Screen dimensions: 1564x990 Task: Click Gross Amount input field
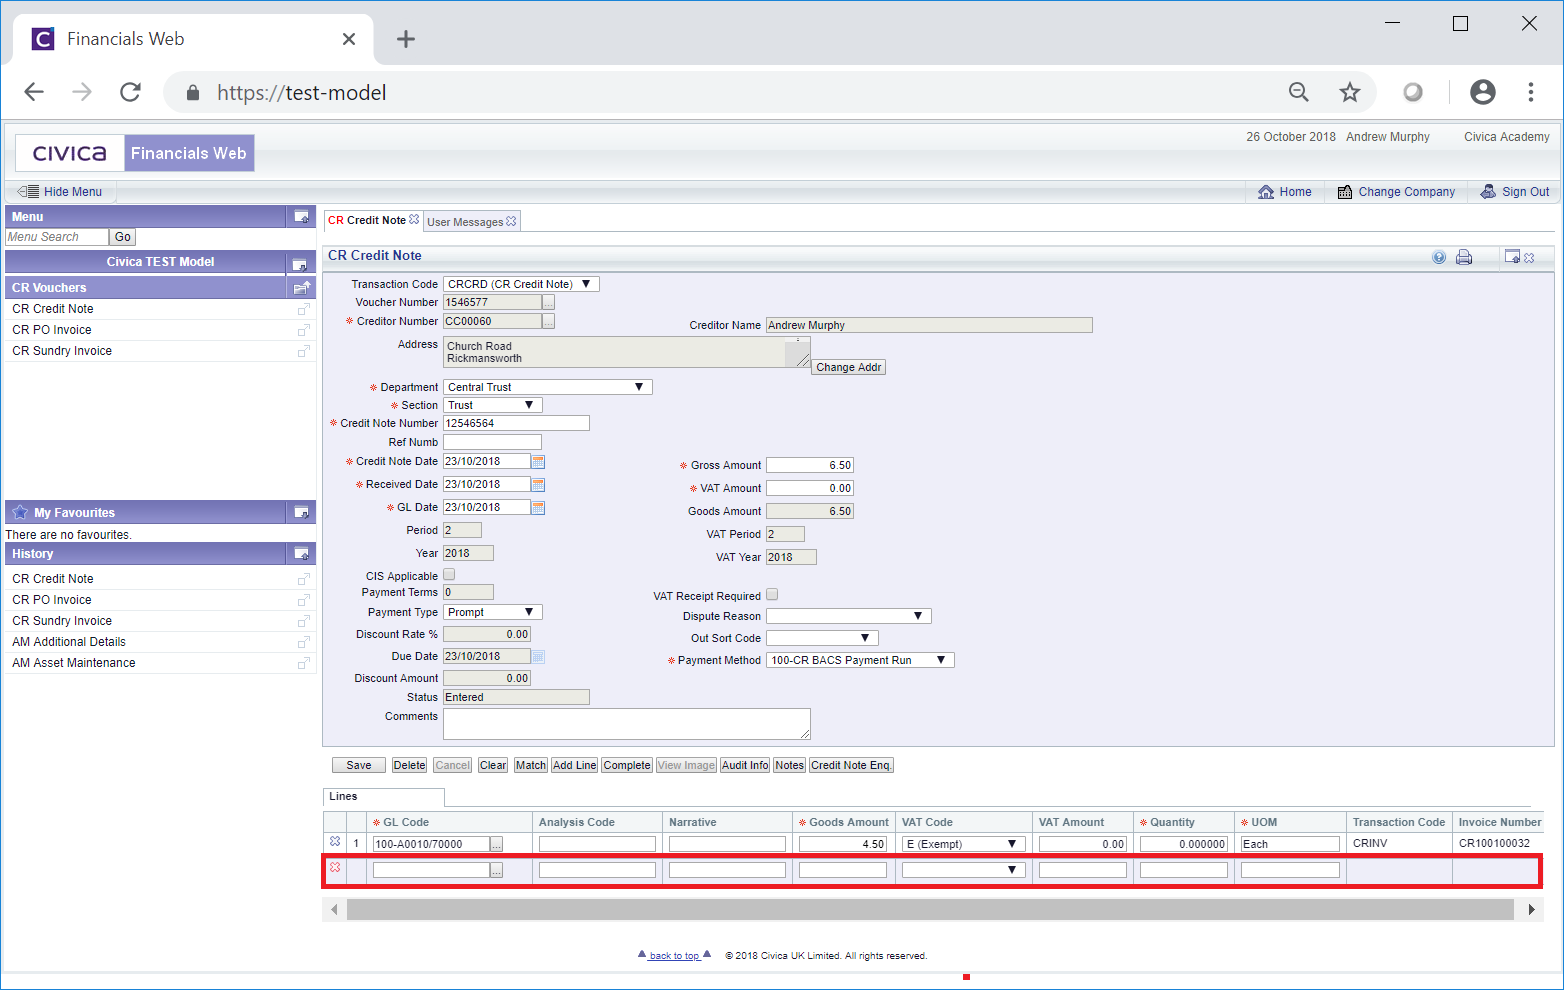pyautogui.click(x=810, y=465)
